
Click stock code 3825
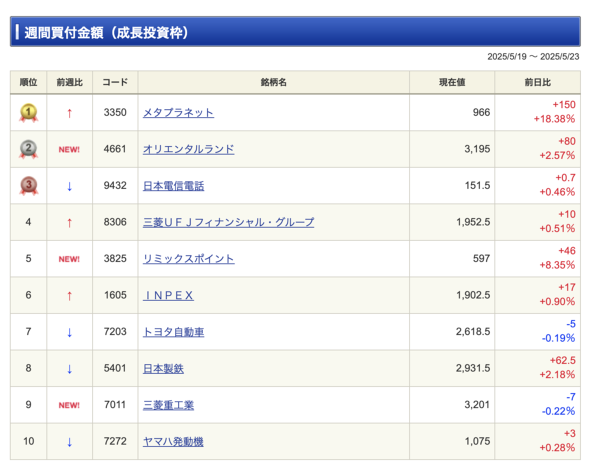(115, 258)
